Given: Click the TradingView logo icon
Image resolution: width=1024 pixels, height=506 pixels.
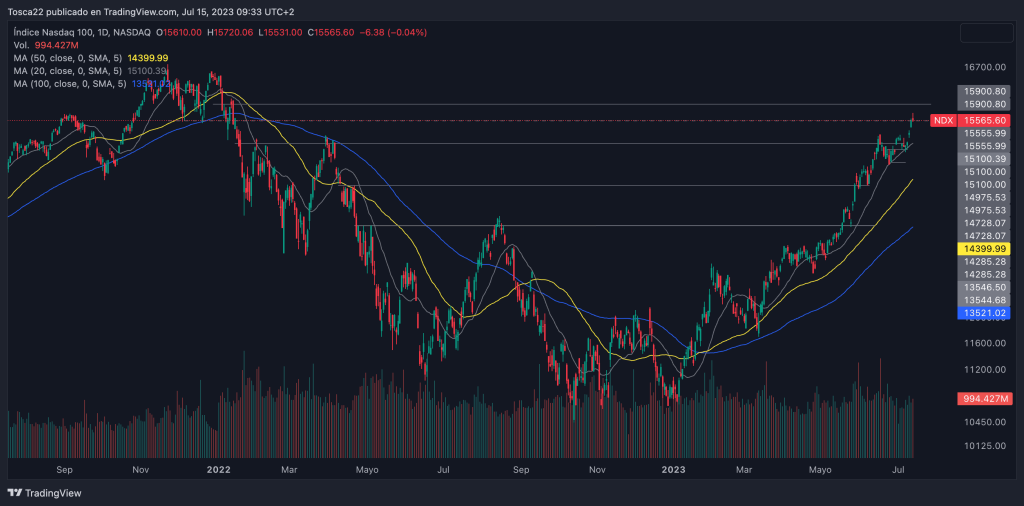Looking at the screenshot, I should tap(14, 493).
